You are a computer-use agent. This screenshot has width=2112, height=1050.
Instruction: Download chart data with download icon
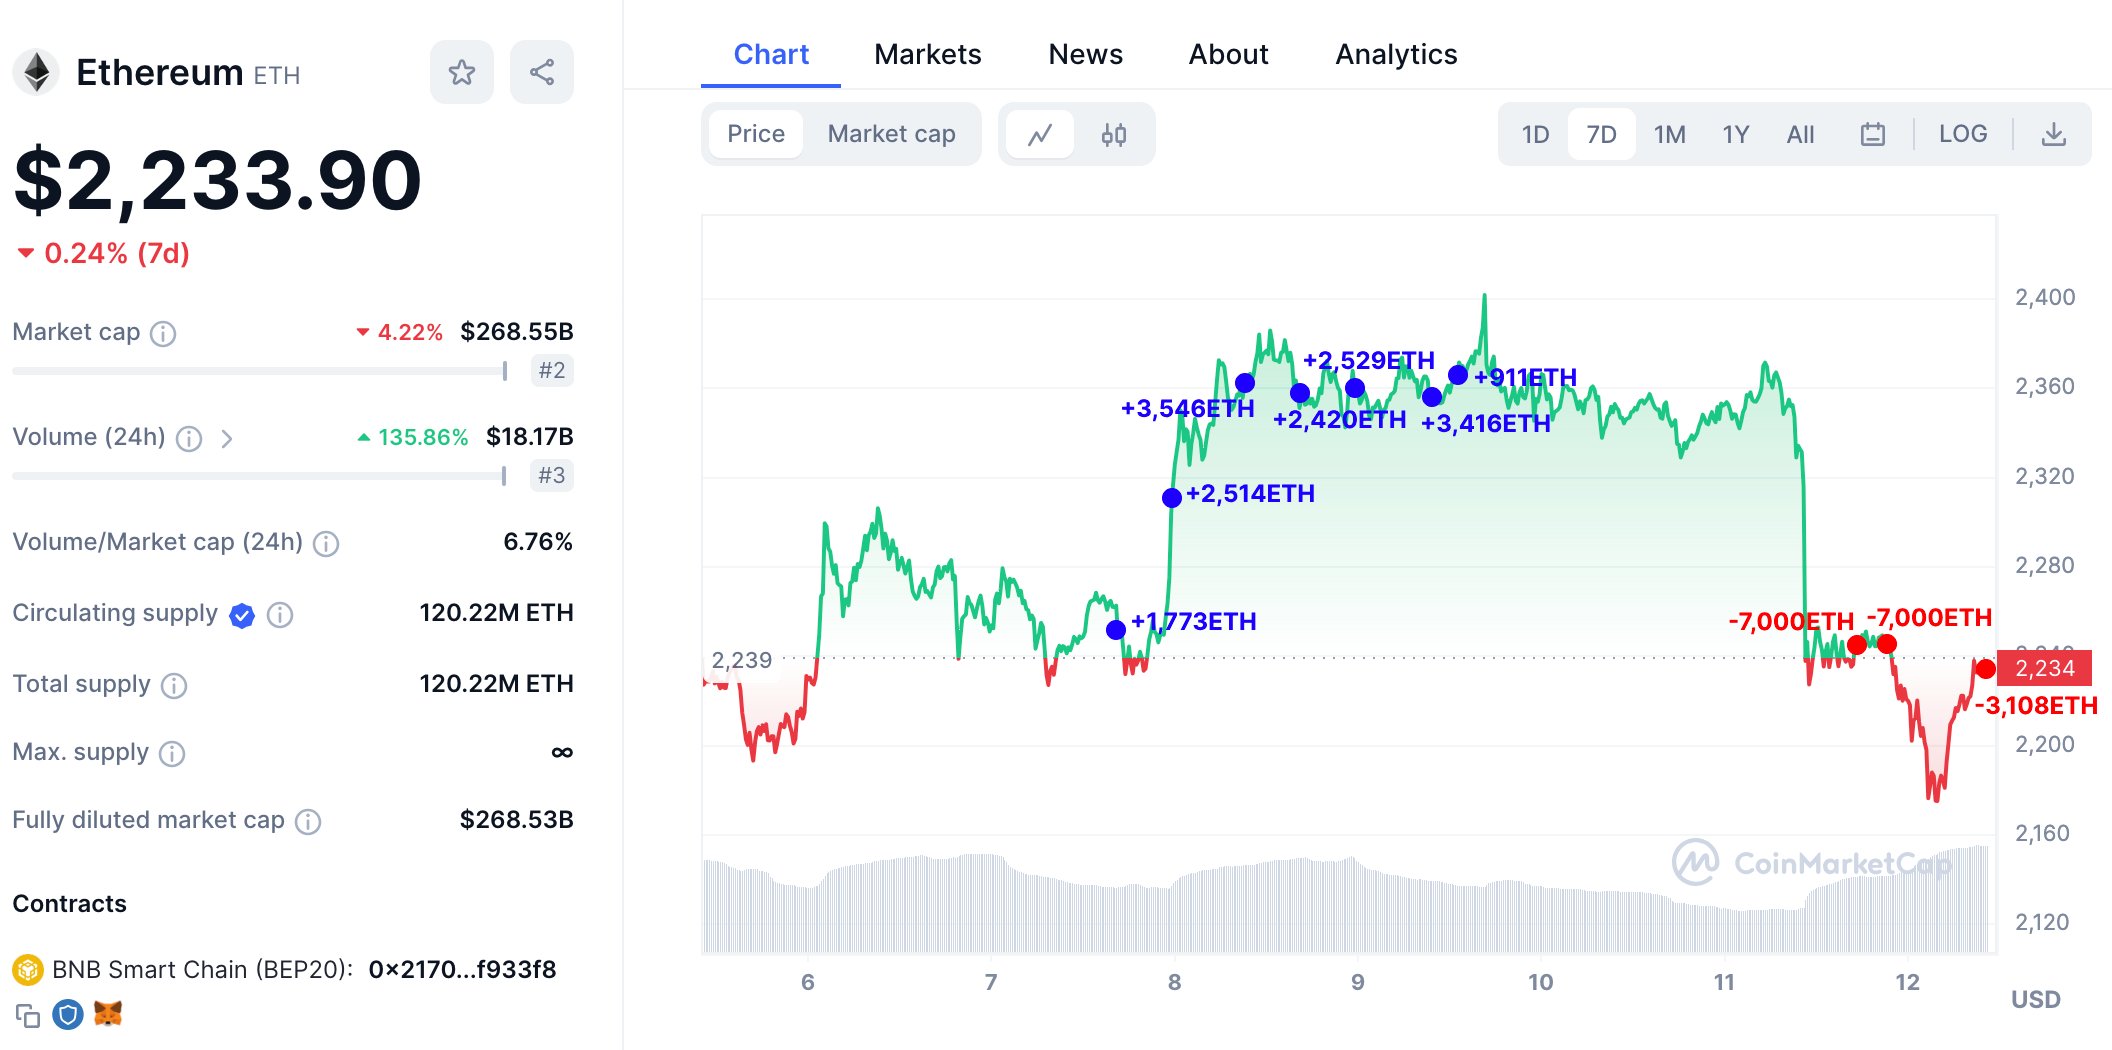[x=2053, y=134]
